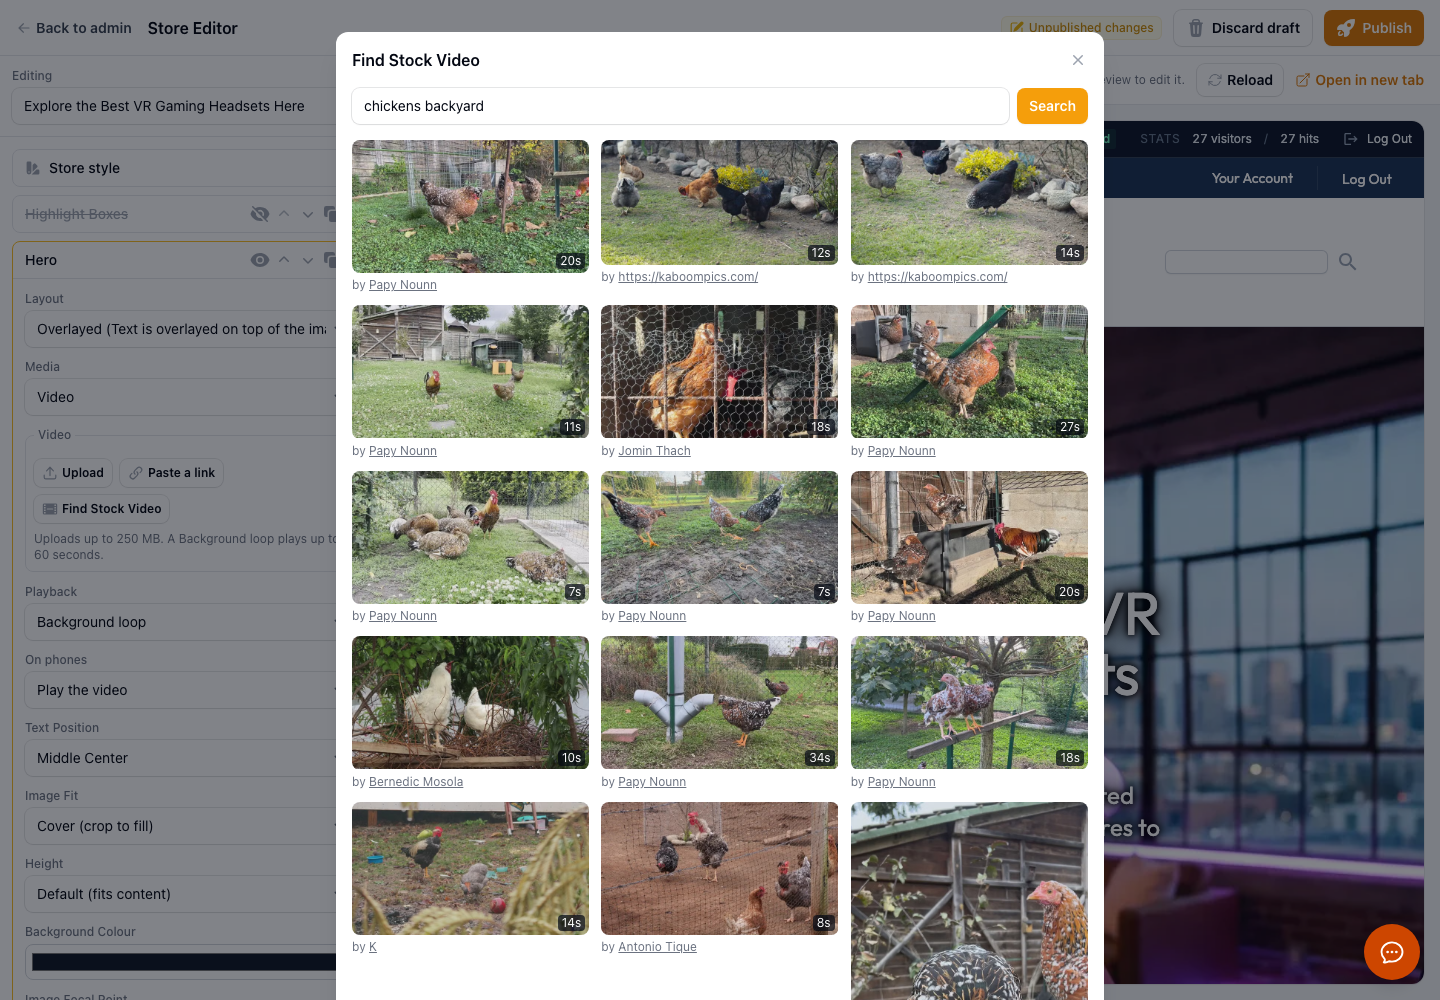Move Hero section down
The image size is (1440, 1000).
[x=307, y=260]
